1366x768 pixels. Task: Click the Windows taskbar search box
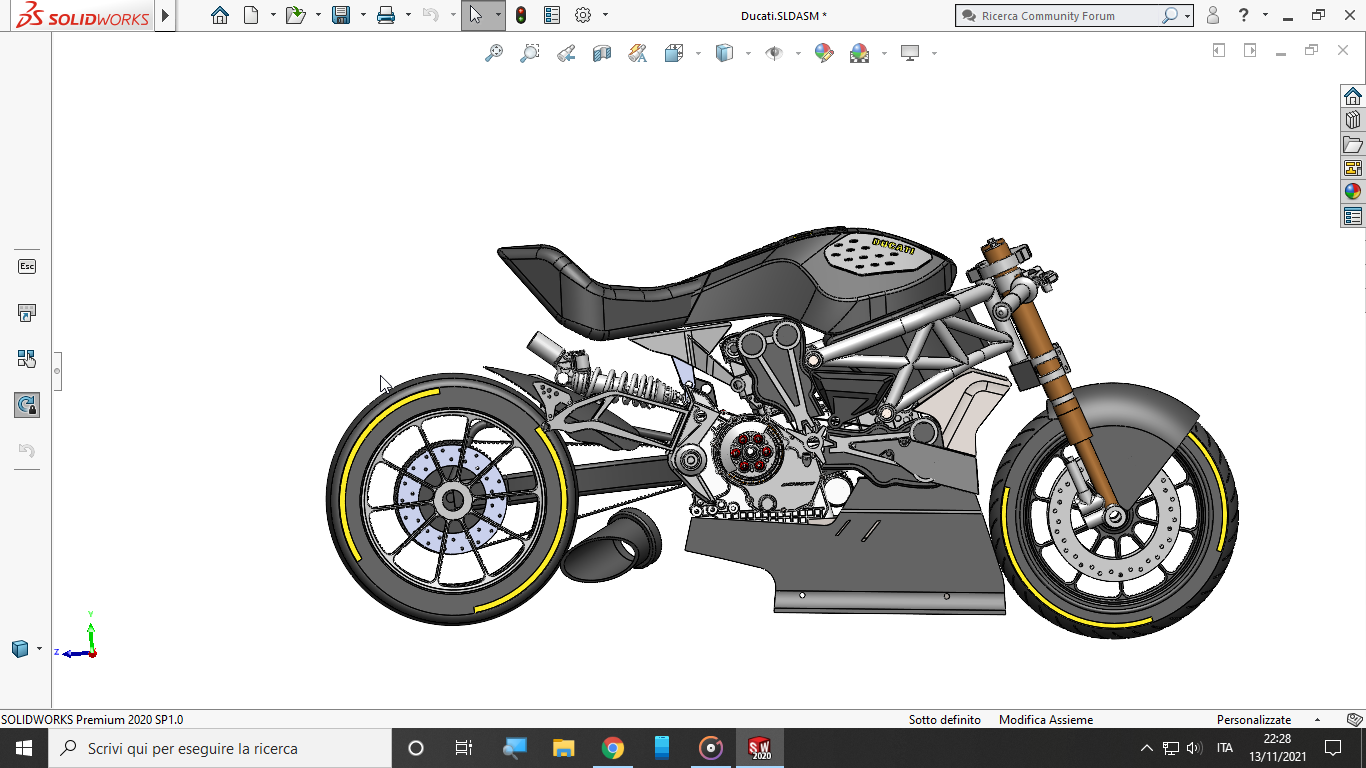point(219,748)
